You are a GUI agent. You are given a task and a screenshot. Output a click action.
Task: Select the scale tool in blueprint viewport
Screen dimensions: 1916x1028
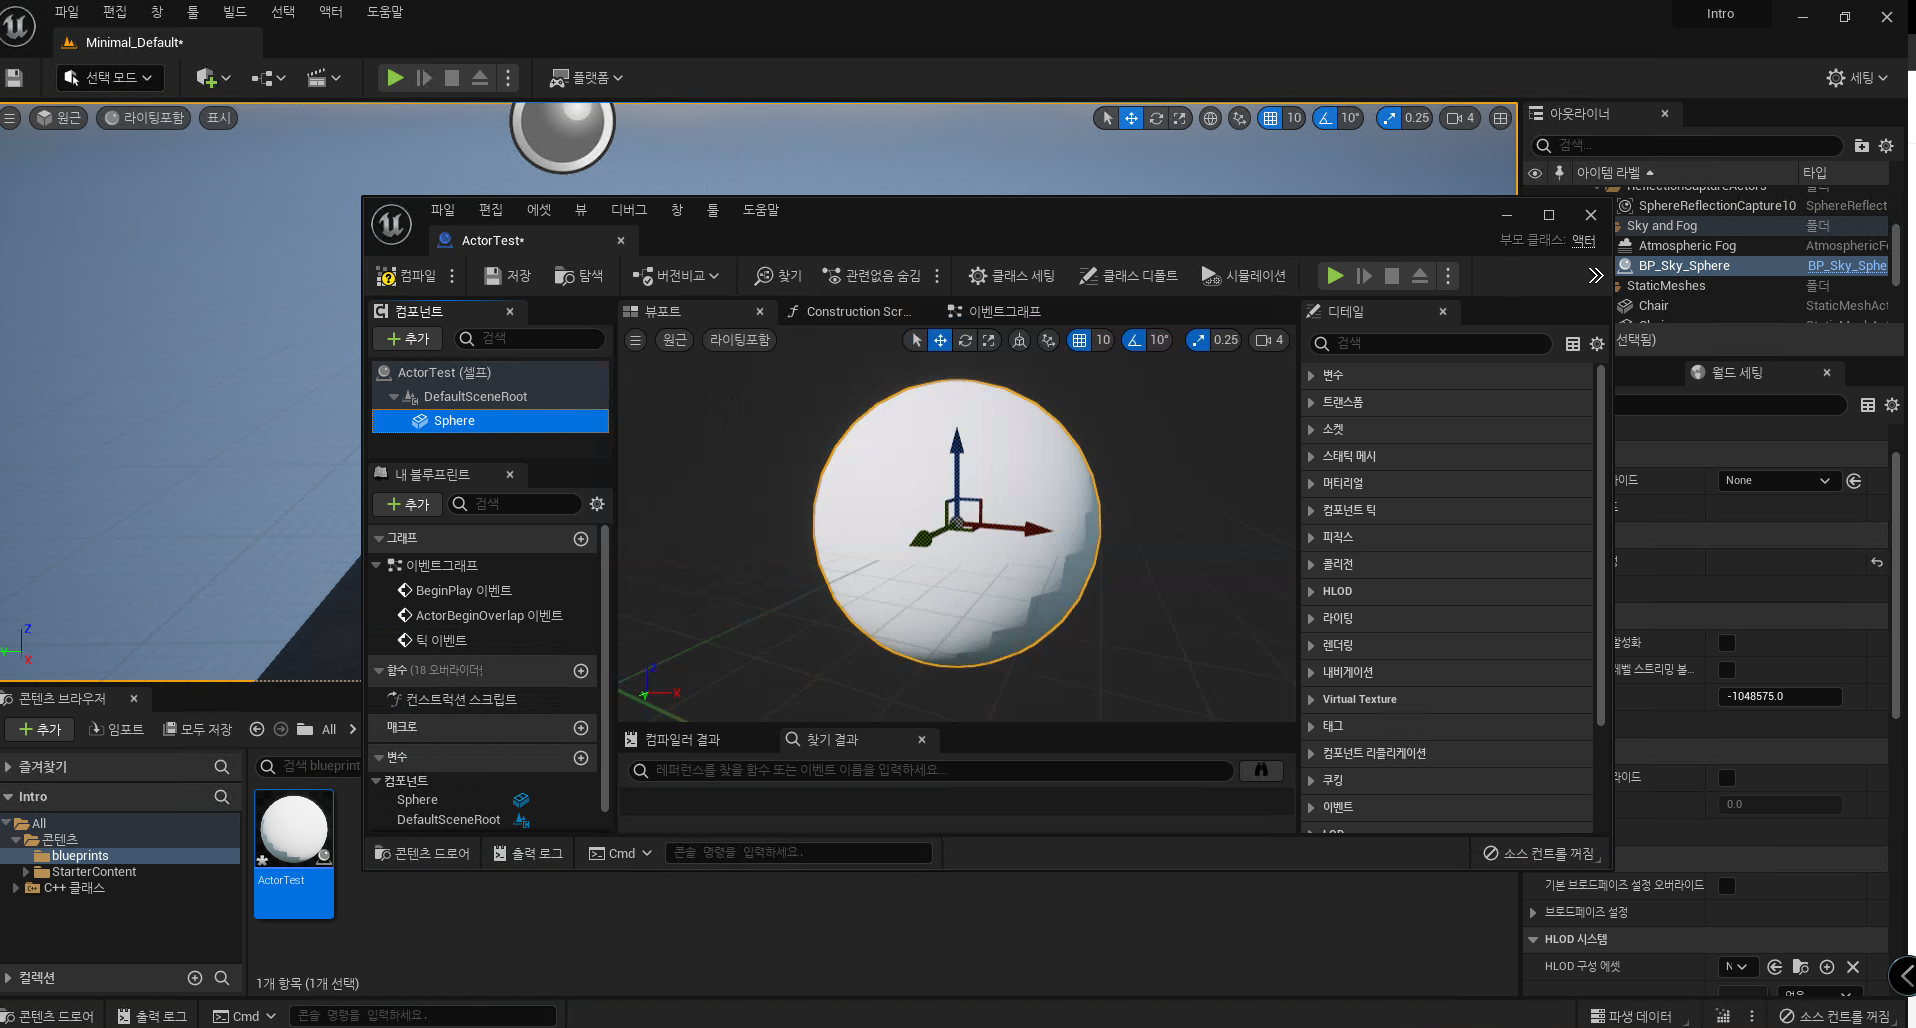(x=989, y=340)
